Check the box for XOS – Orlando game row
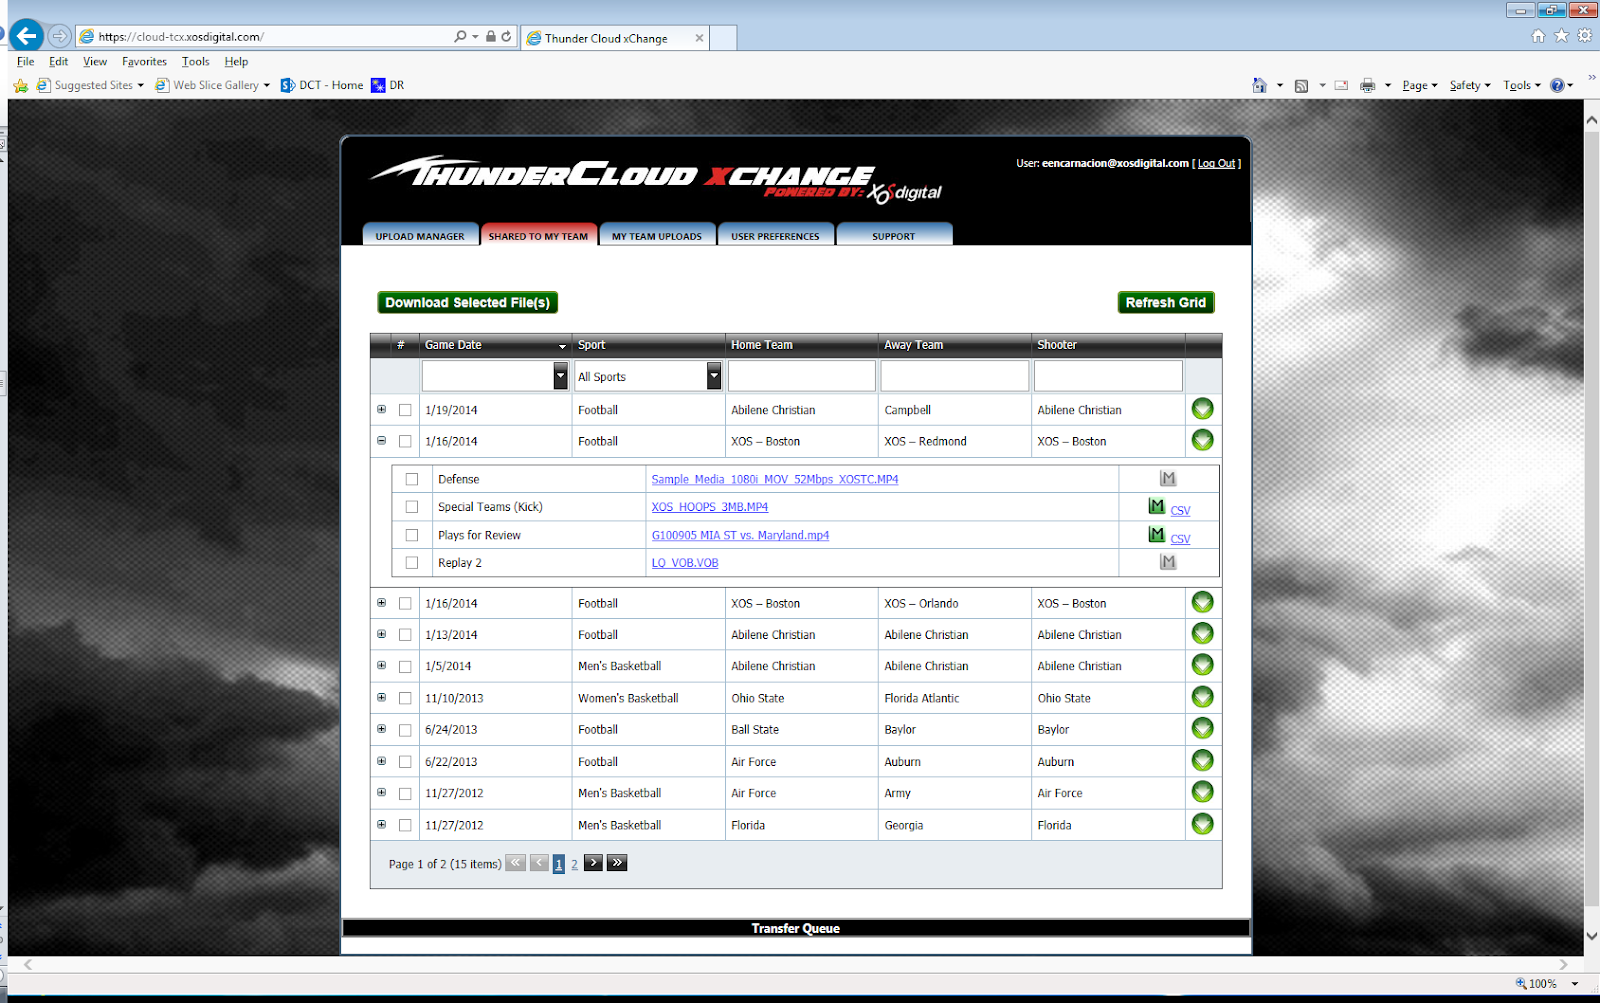The width and height of the screenshot is (1600, 1003). (405, 603)
